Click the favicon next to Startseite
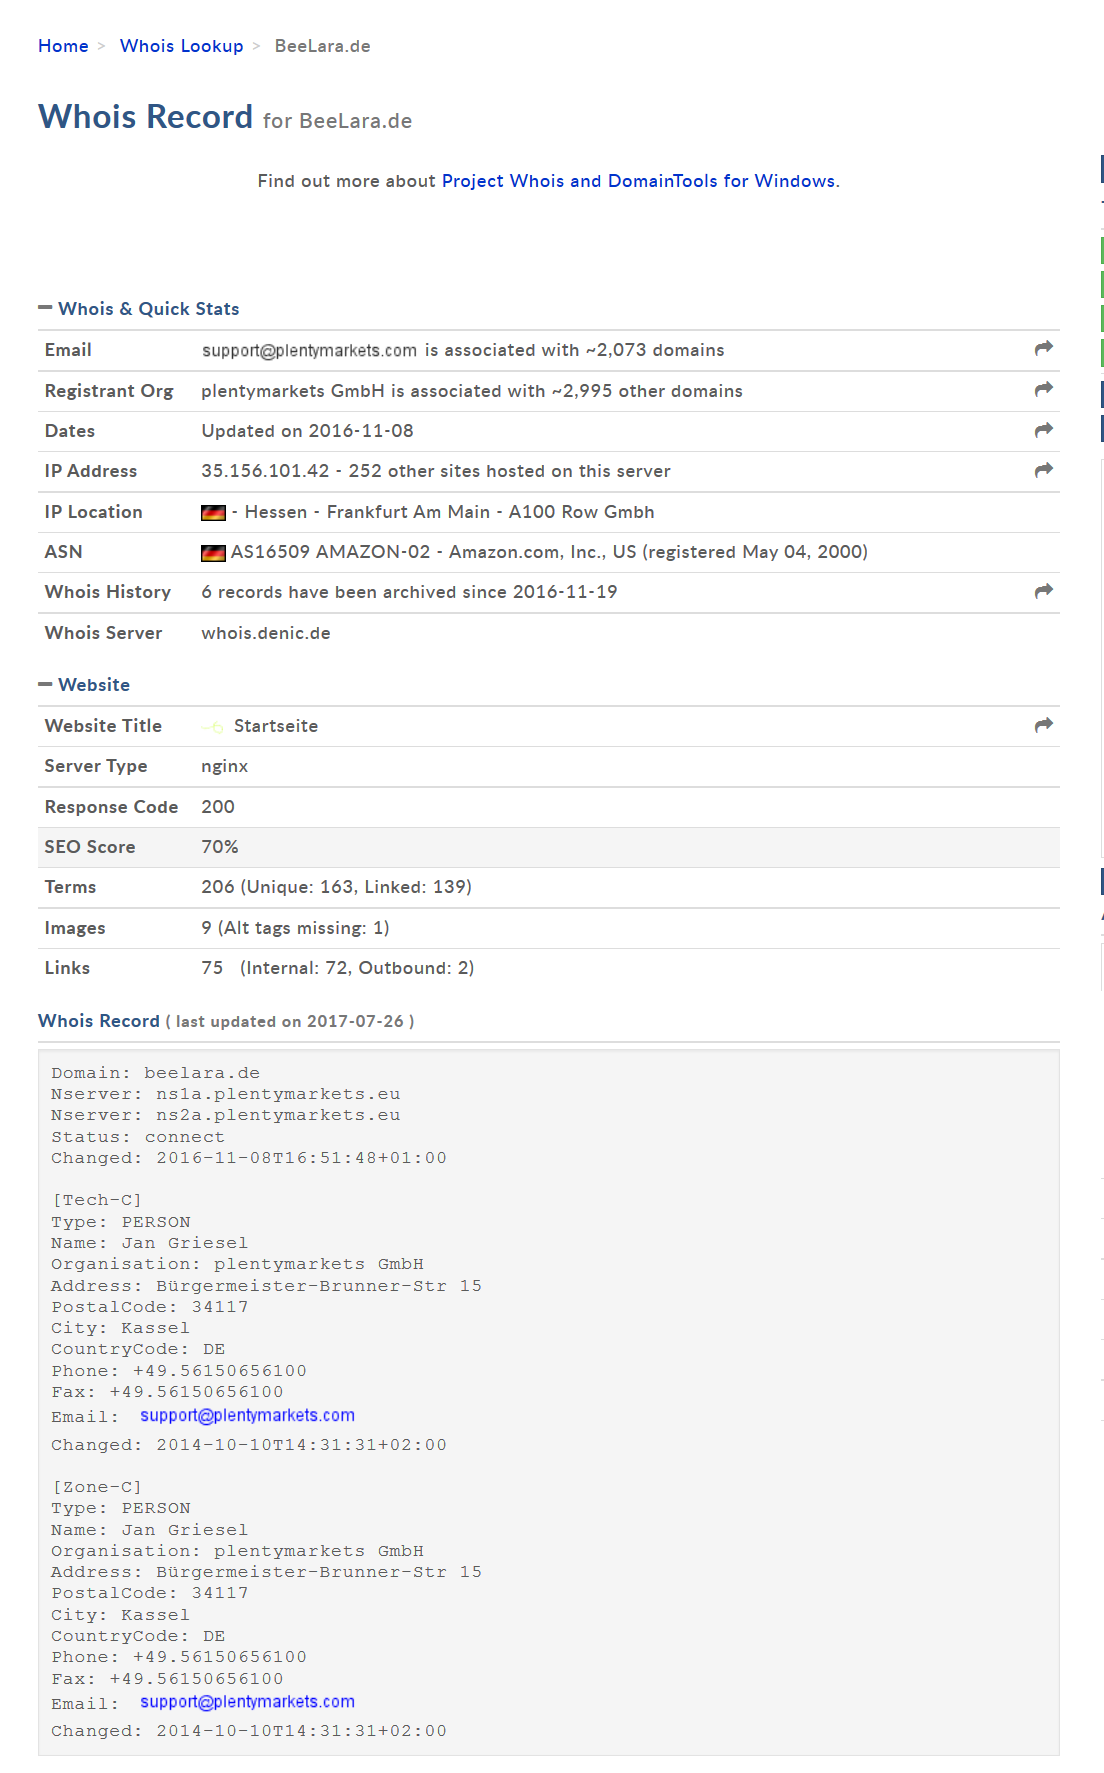This screenshot has width=1104, height=1773. 214,727
